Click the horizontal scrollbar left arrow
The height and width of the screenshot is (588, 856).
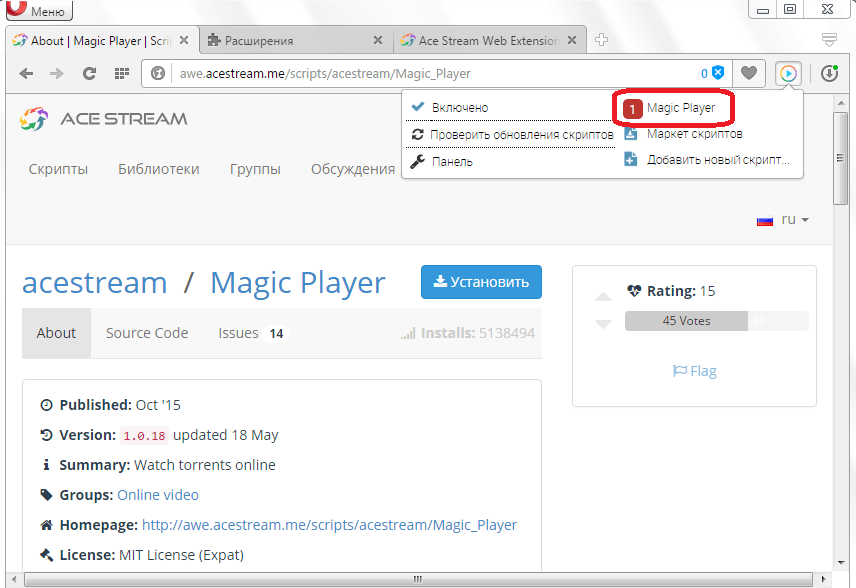point(14,579)
